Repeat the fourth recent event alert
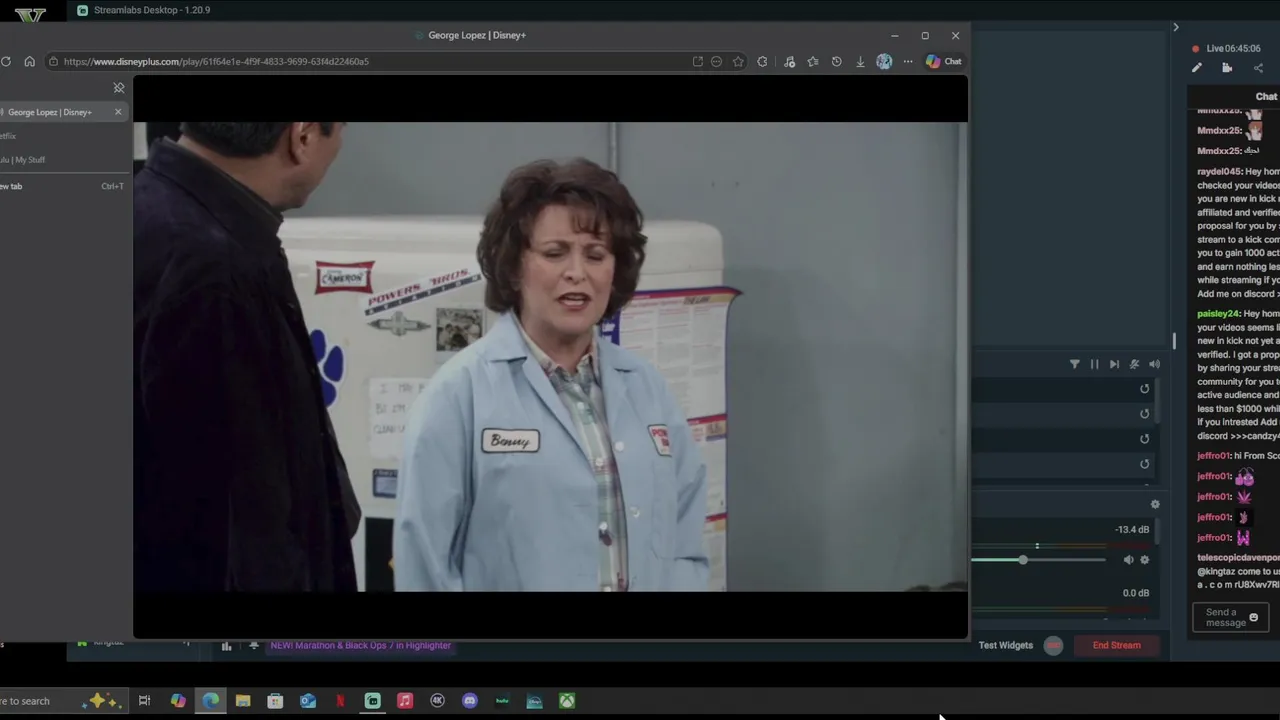Viewport: 1280px width, 720px height. coord(1145,464)
